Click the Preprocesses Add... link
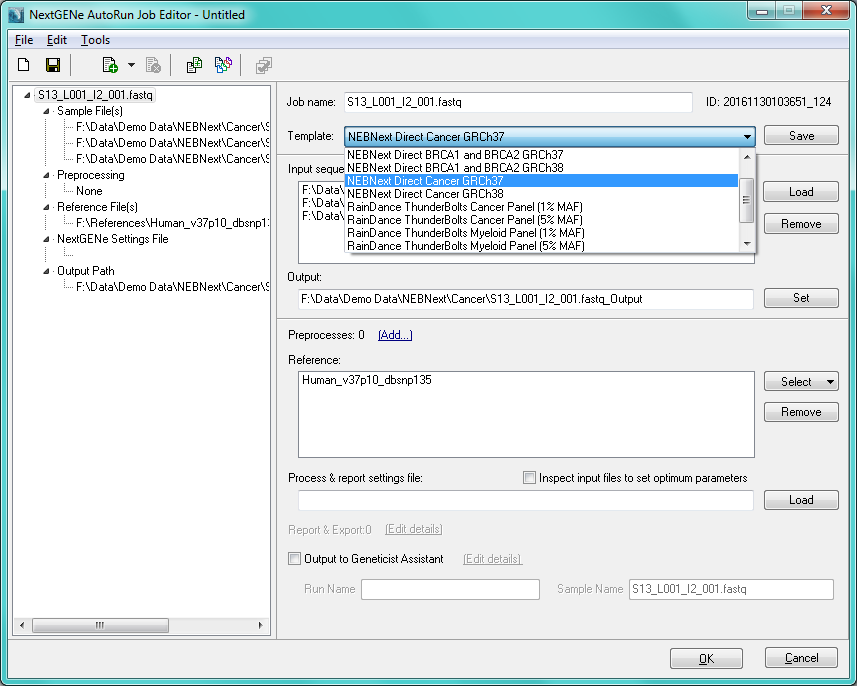 click(395, 335)
